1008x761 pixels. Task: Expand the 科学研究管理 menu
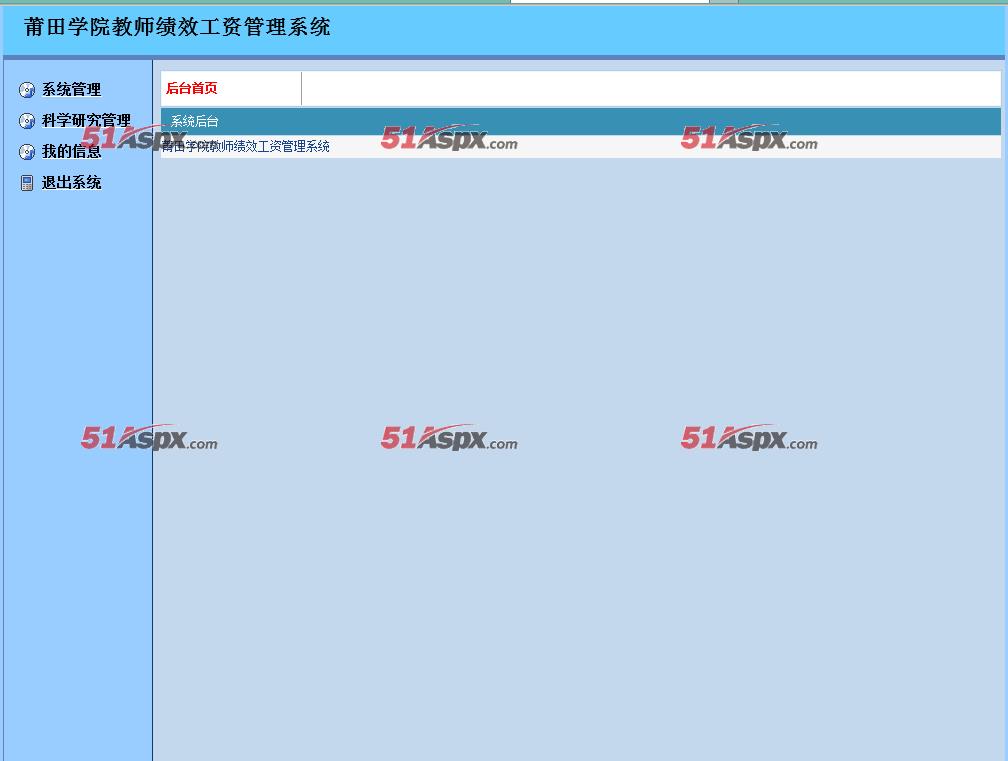86,121
